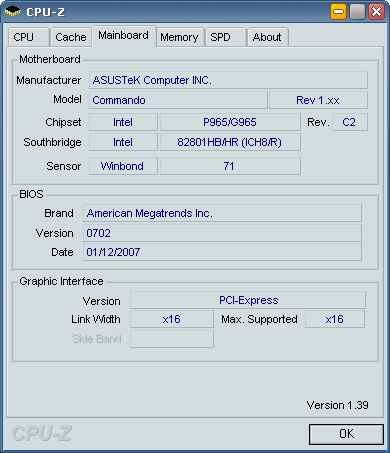Click the sensor value 71
Viewport: 390px width, 453px height.
tap(230, 166)
